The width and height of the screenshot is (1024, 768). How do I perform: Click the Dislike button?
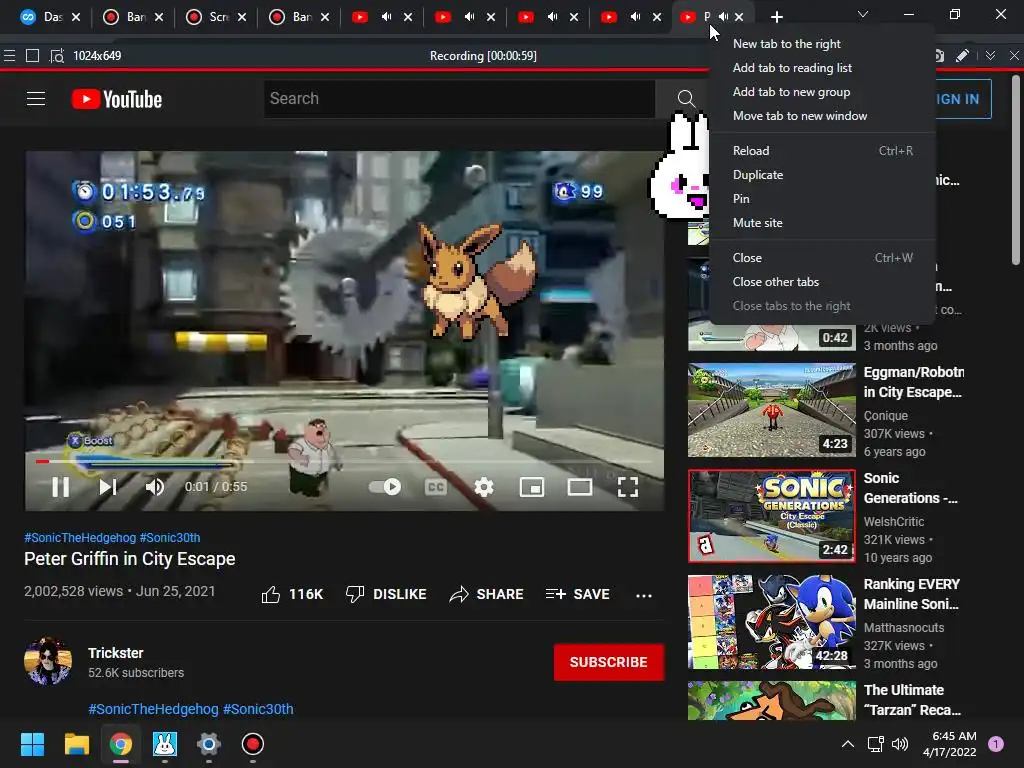386,594
